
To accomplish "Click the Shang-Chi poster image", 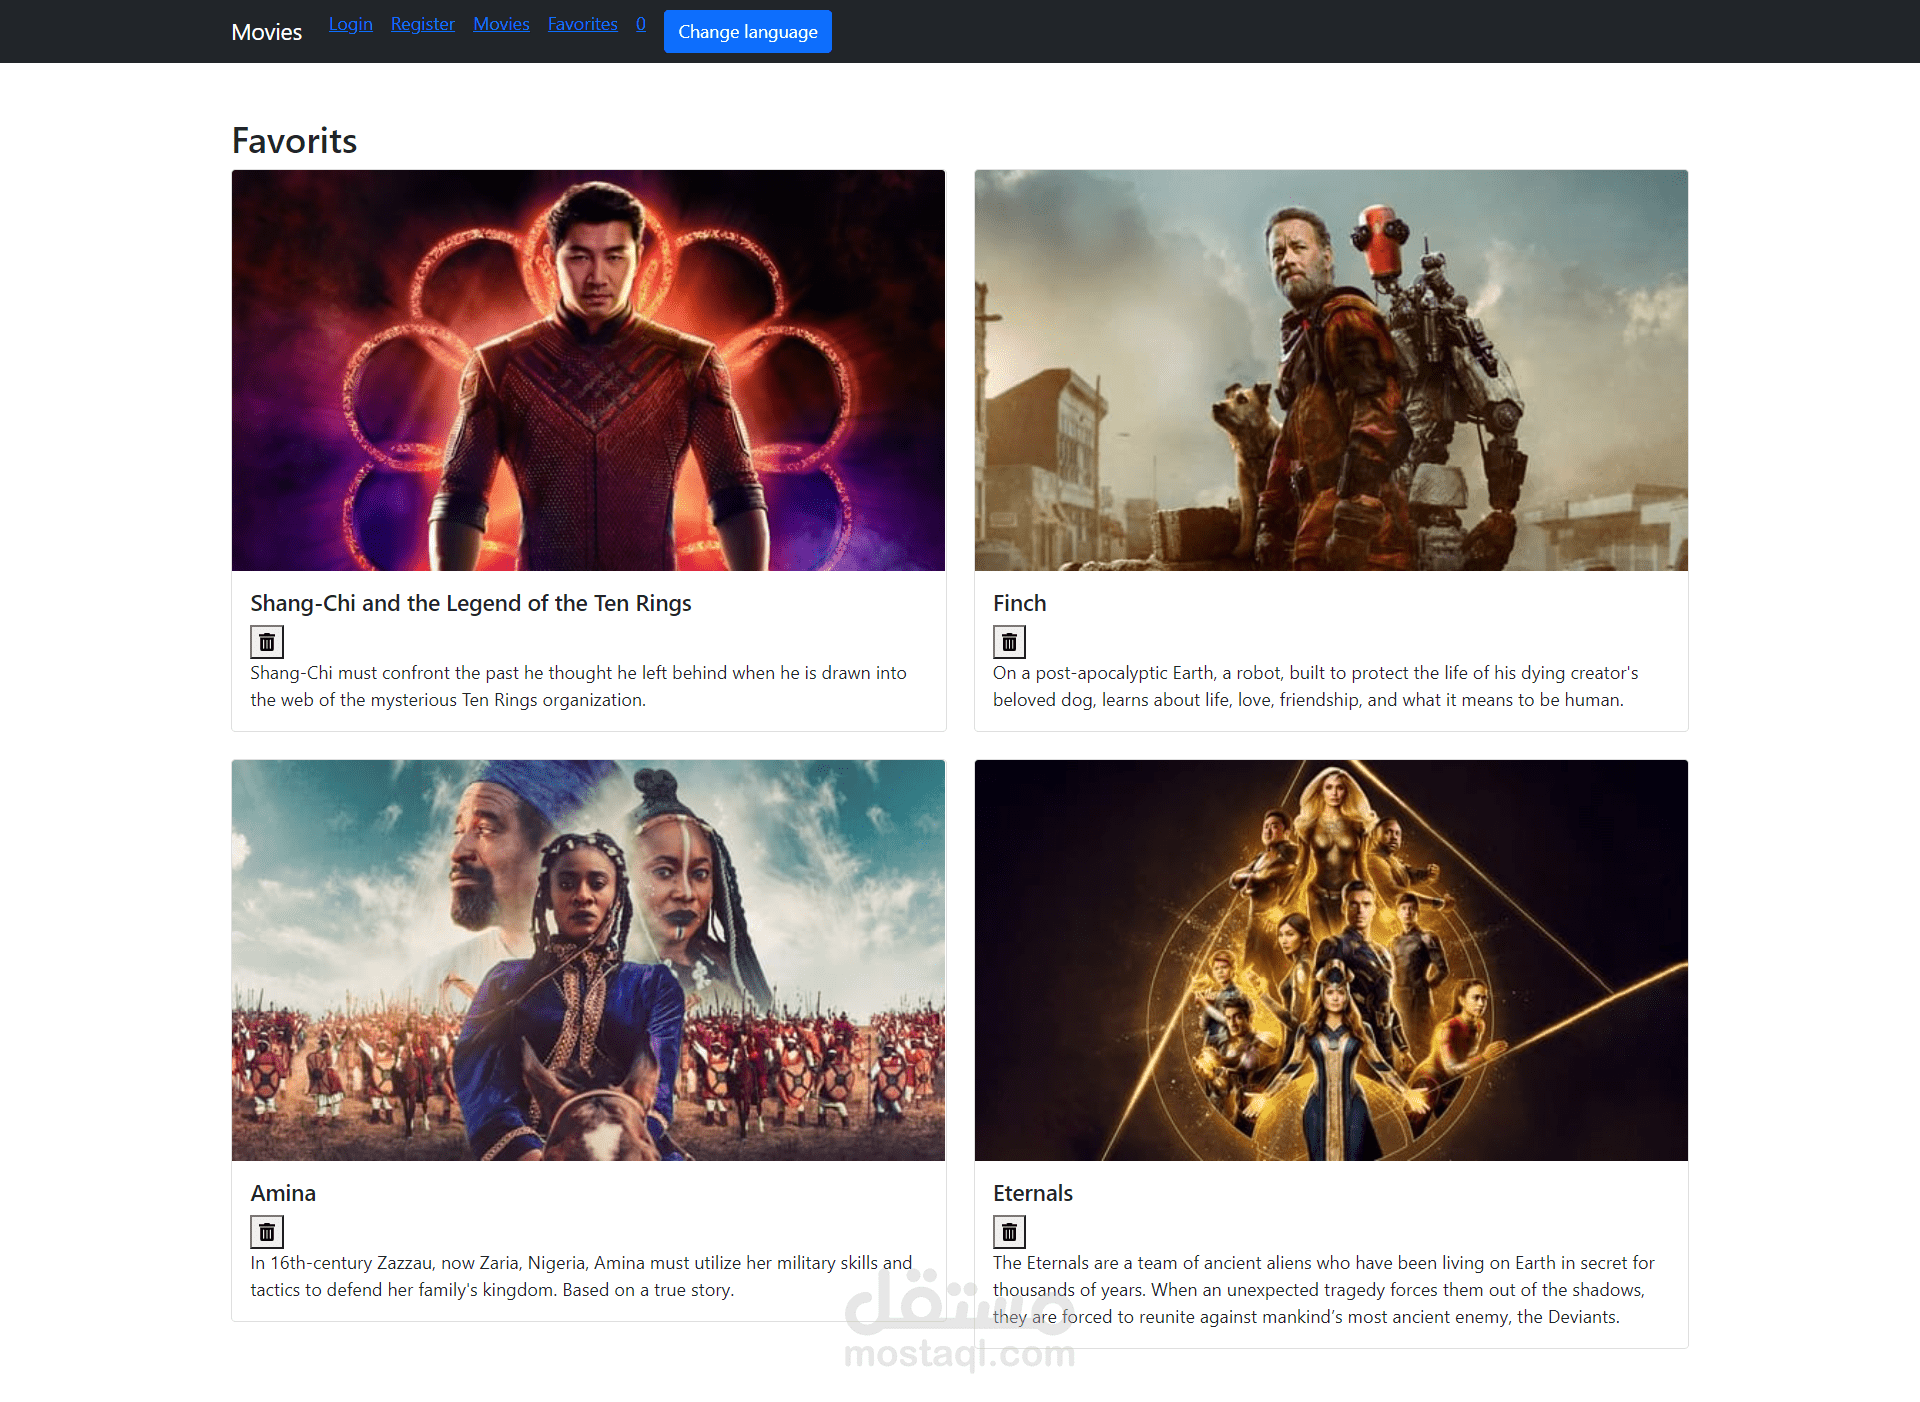I will (x=588, y=370).
